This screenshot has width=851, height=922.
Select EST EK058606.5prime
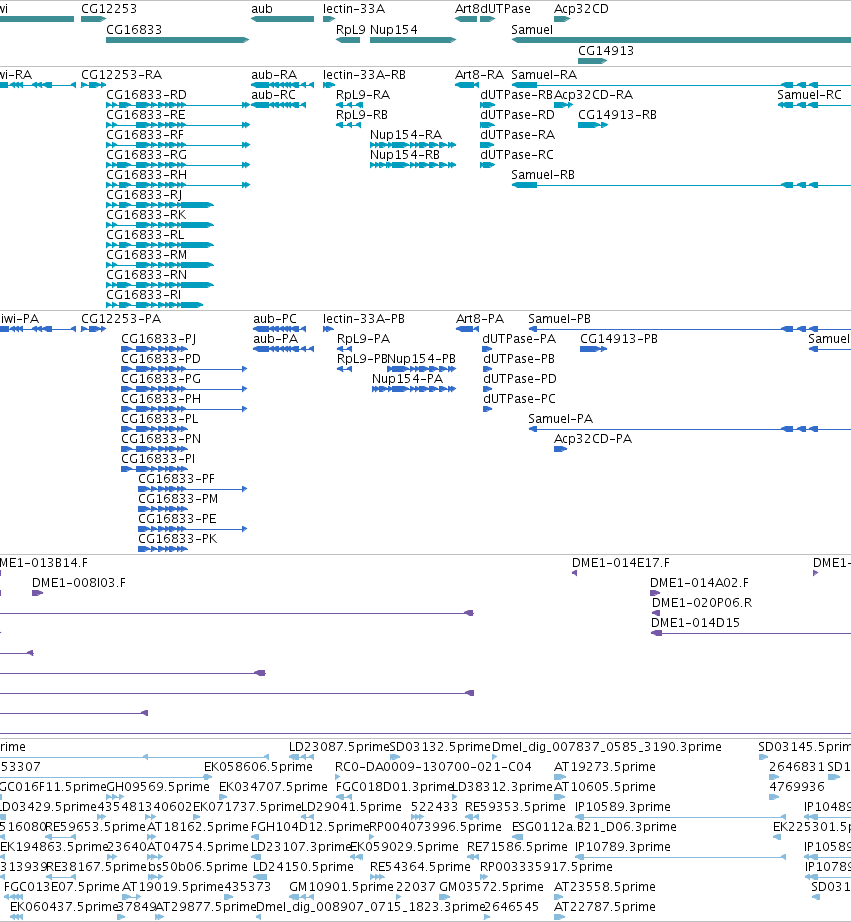point(258,767)
